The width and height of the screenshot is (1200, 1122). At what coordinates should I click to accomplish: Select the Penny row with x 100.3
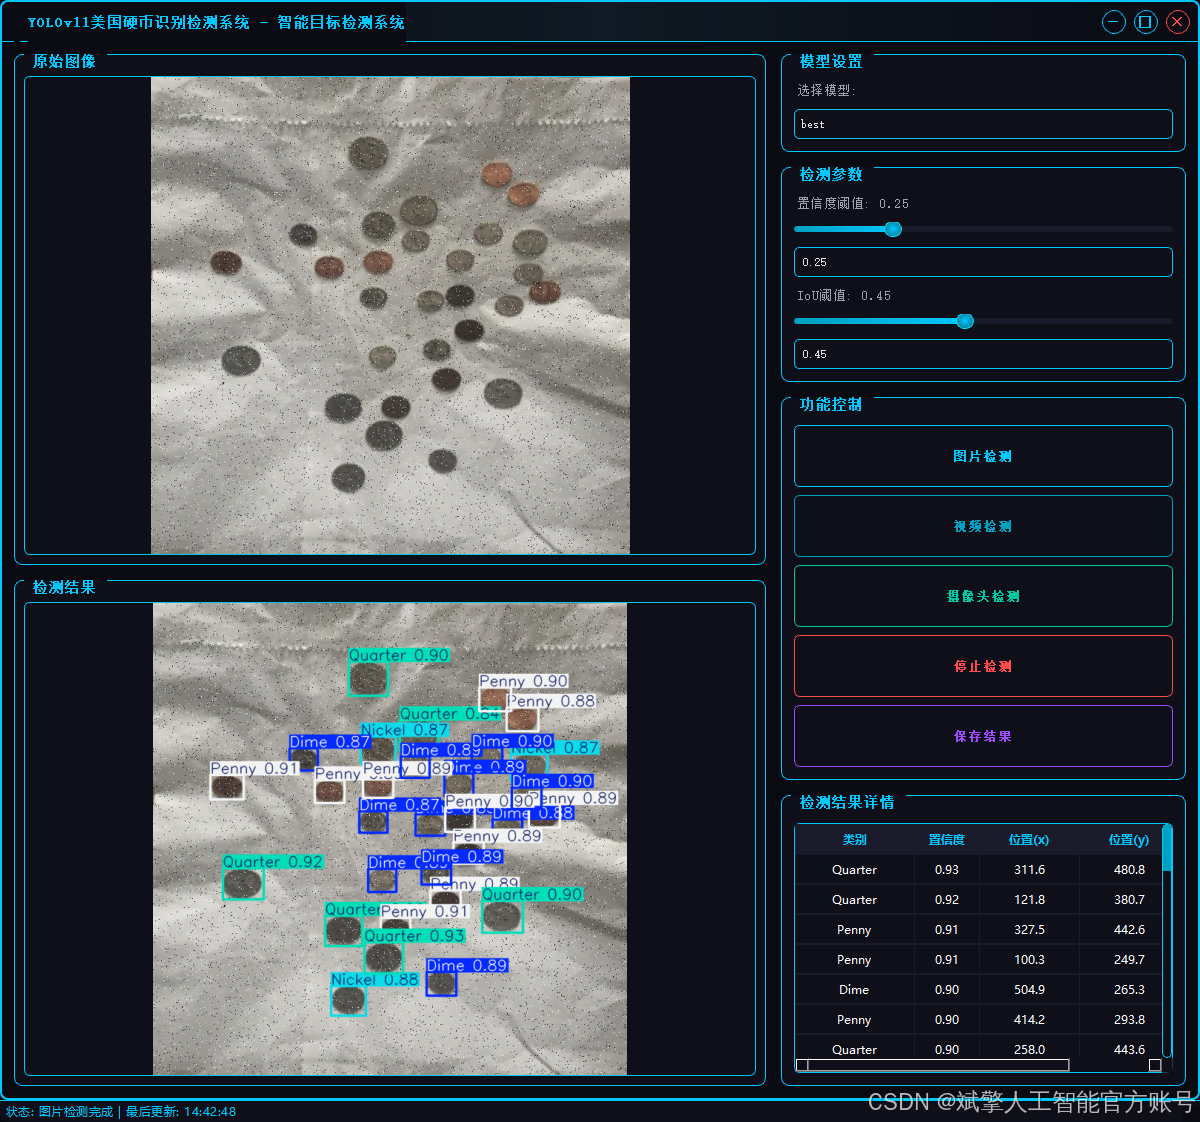click(979, 960)
